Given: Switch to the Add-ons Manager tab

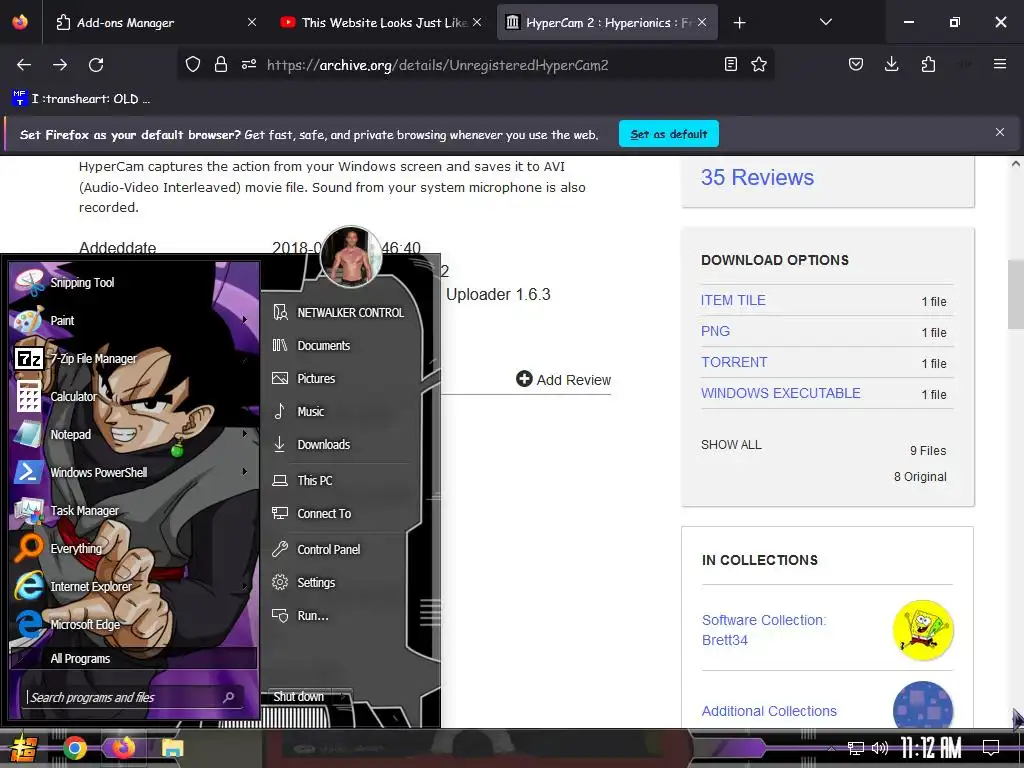Looking at the screenshot, I should [x=153, y=22].
